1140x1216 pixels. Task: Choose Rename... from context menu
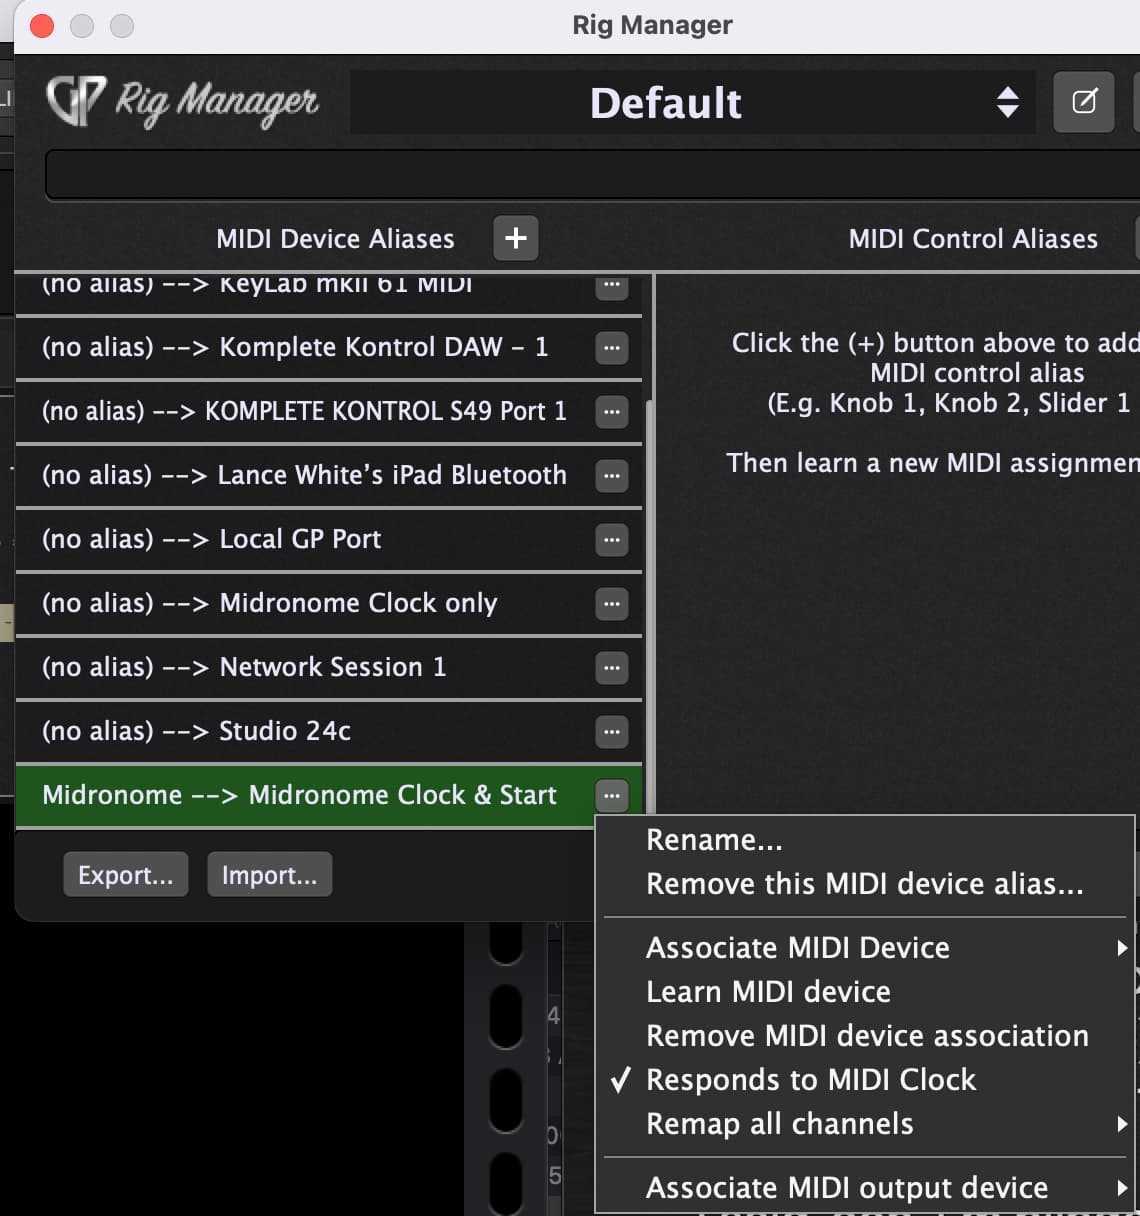(x=865, y=840)
